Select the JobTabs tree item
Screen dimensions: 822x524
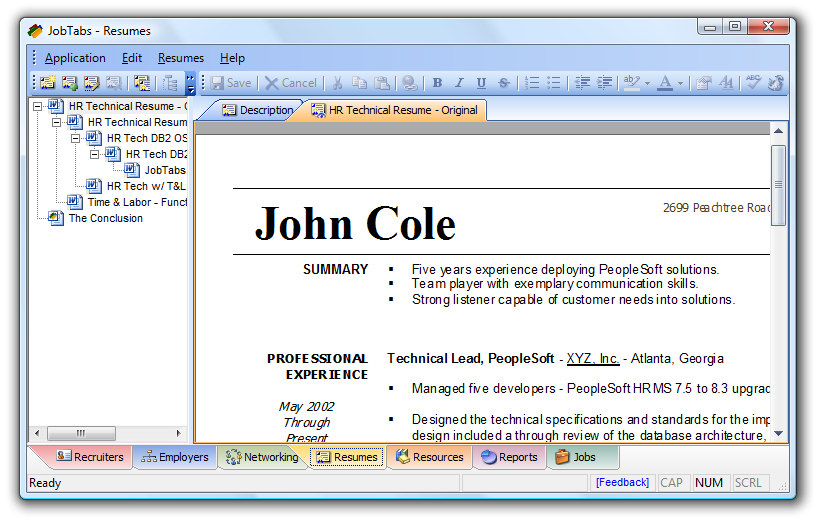point(165,170)
